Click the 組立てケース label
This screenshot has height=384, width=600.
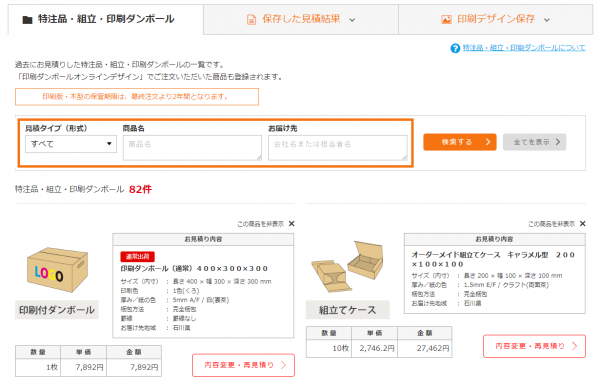tap(347, 310)
